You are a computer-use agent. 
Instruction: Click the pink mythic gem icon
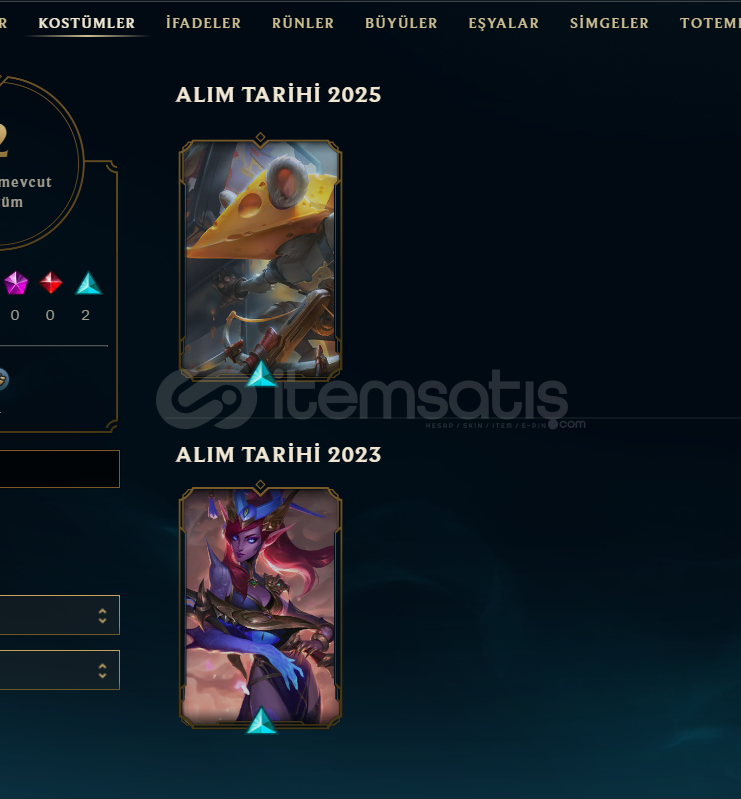pos(16,283)
